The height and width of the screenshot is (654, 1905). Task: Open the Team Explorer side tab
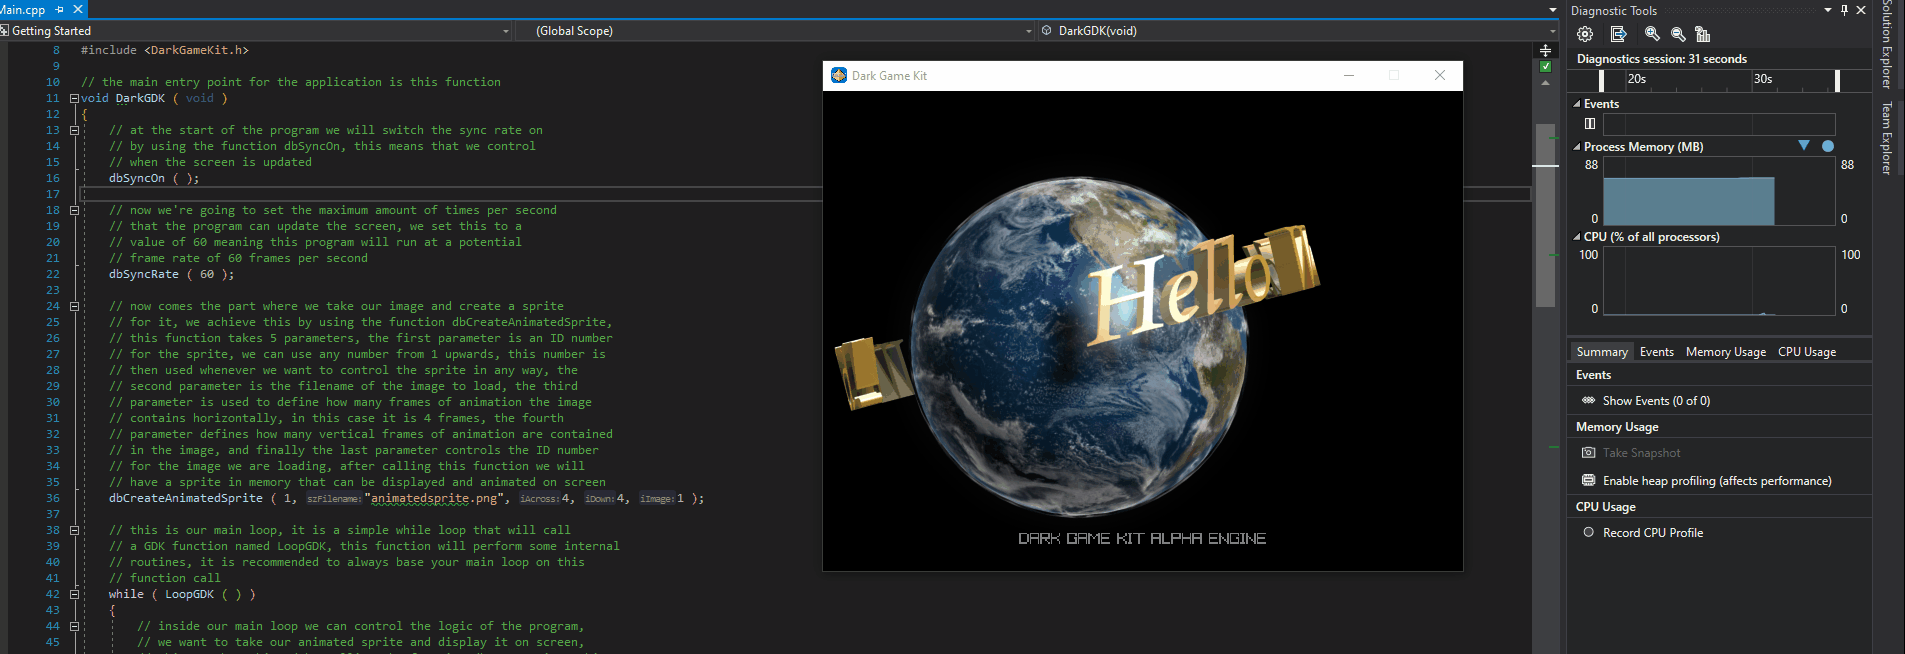[x=1887, y=138]
